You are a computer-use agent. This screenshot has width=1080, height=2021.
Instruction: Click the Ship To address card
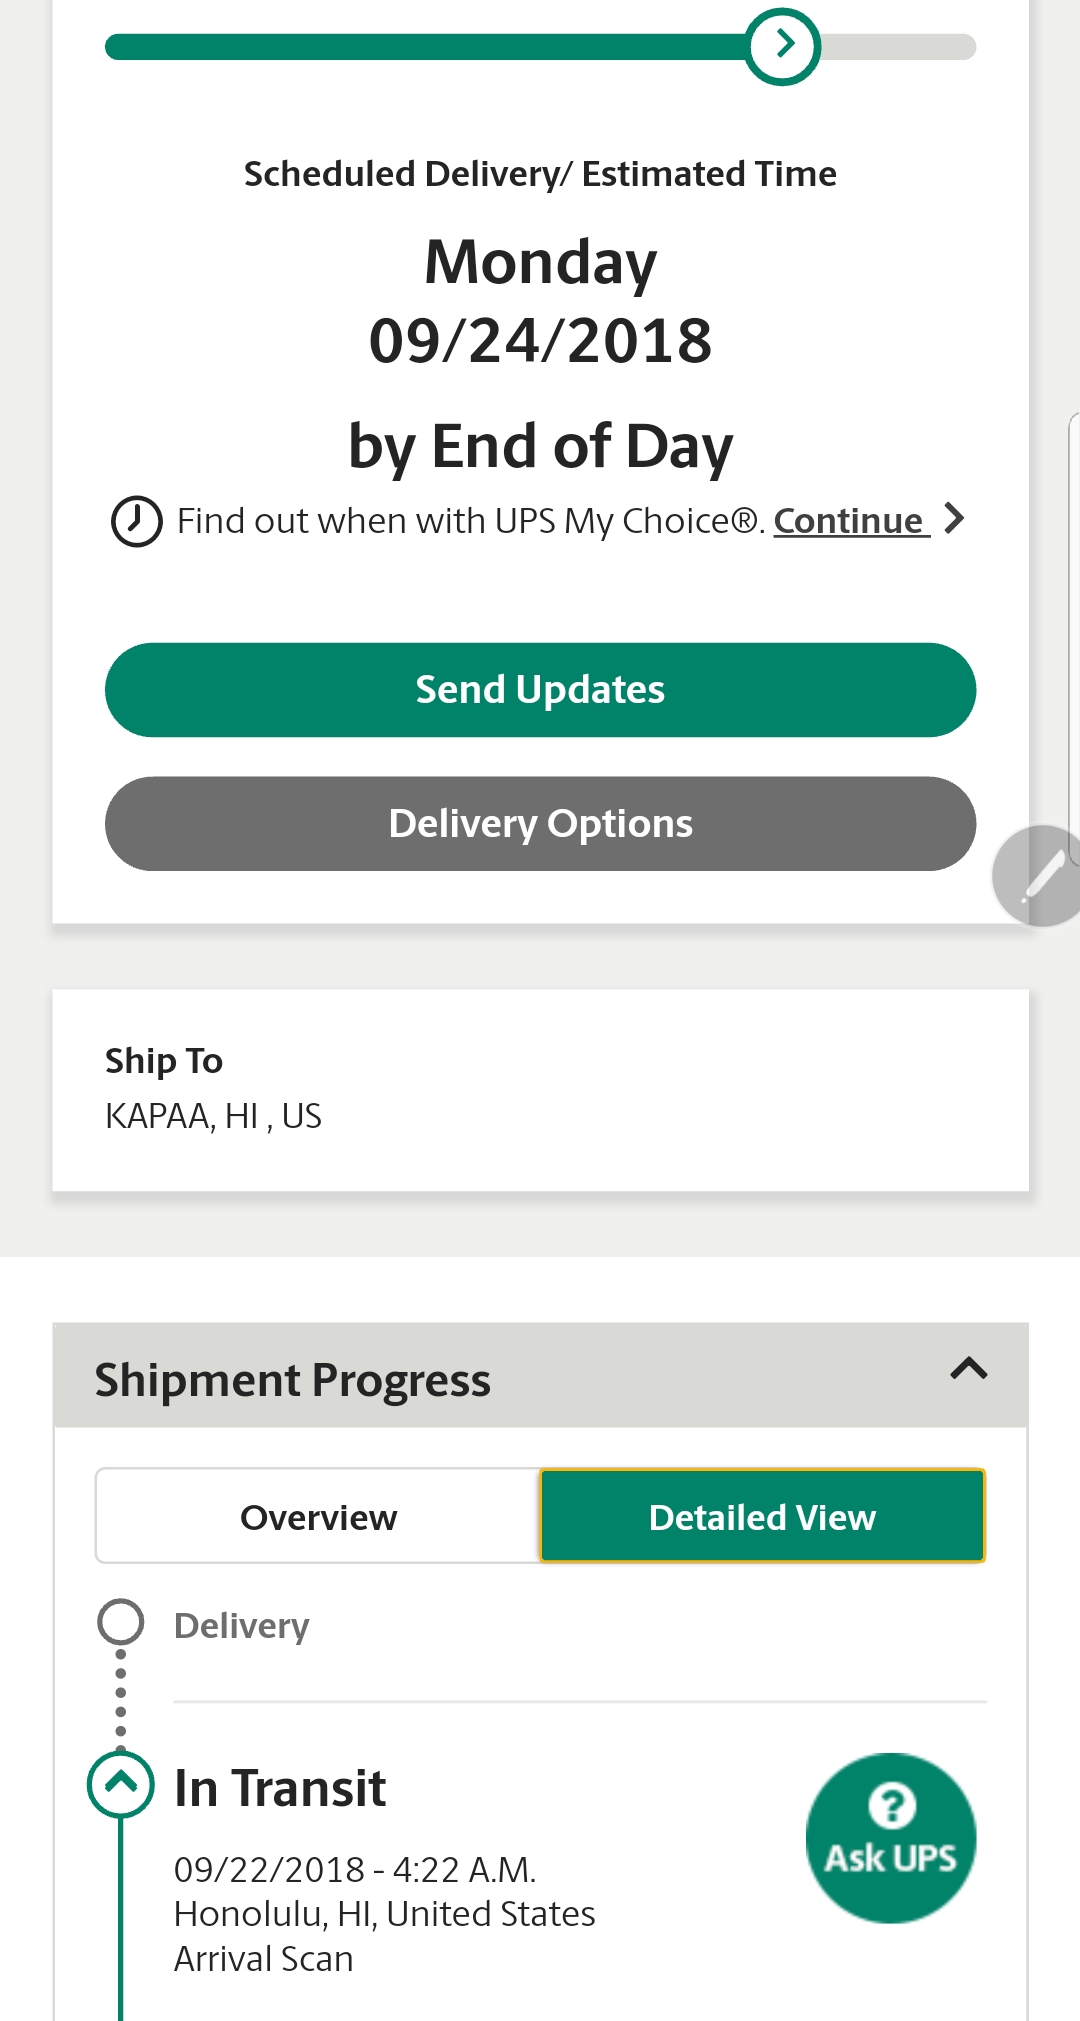[x=540, y=1090]
